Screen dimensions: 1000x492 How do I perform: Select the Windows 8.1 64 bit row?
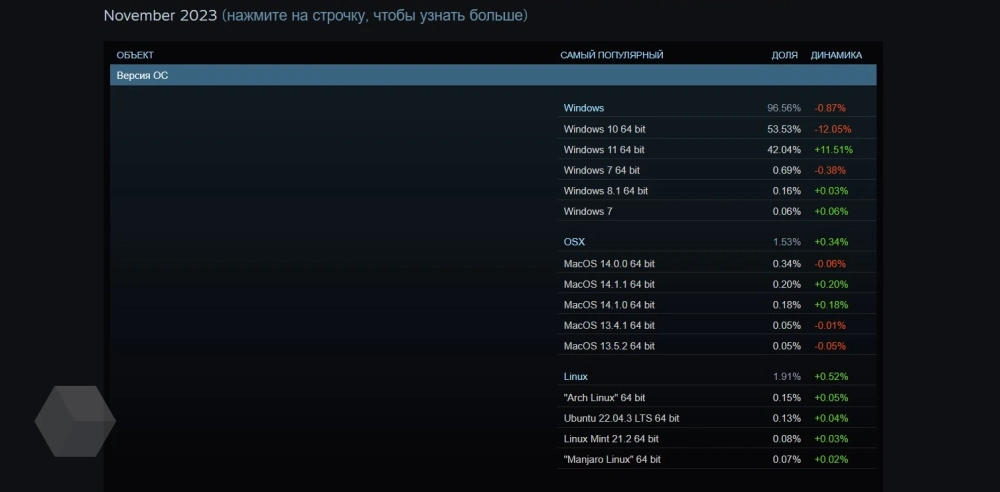605,191
